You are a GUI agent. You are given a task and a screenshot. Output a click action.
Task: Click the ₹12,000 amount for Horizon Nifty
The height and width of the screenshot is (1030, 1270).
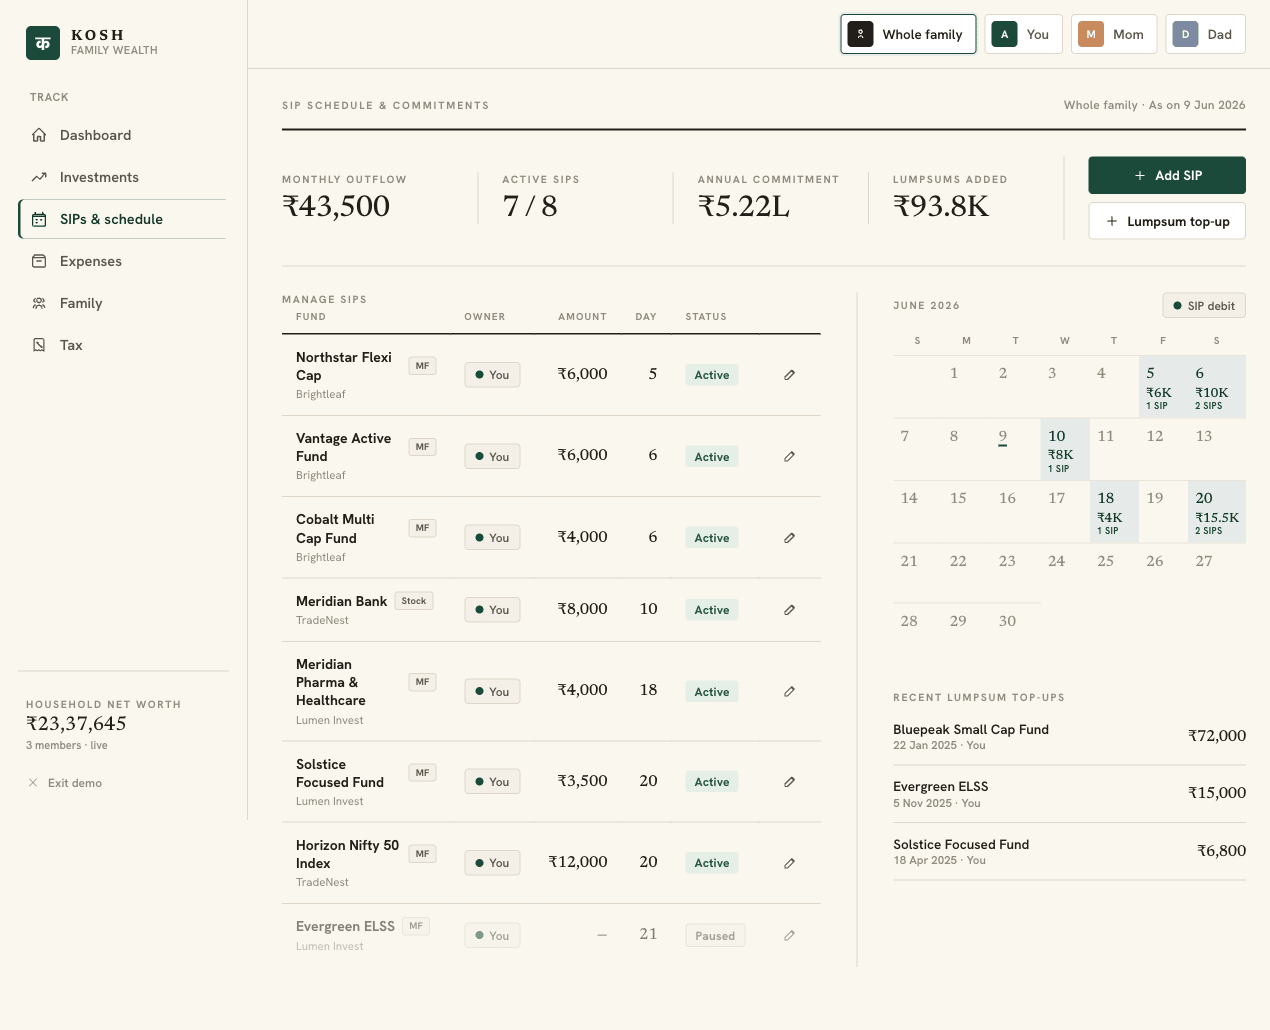[578, 862]
